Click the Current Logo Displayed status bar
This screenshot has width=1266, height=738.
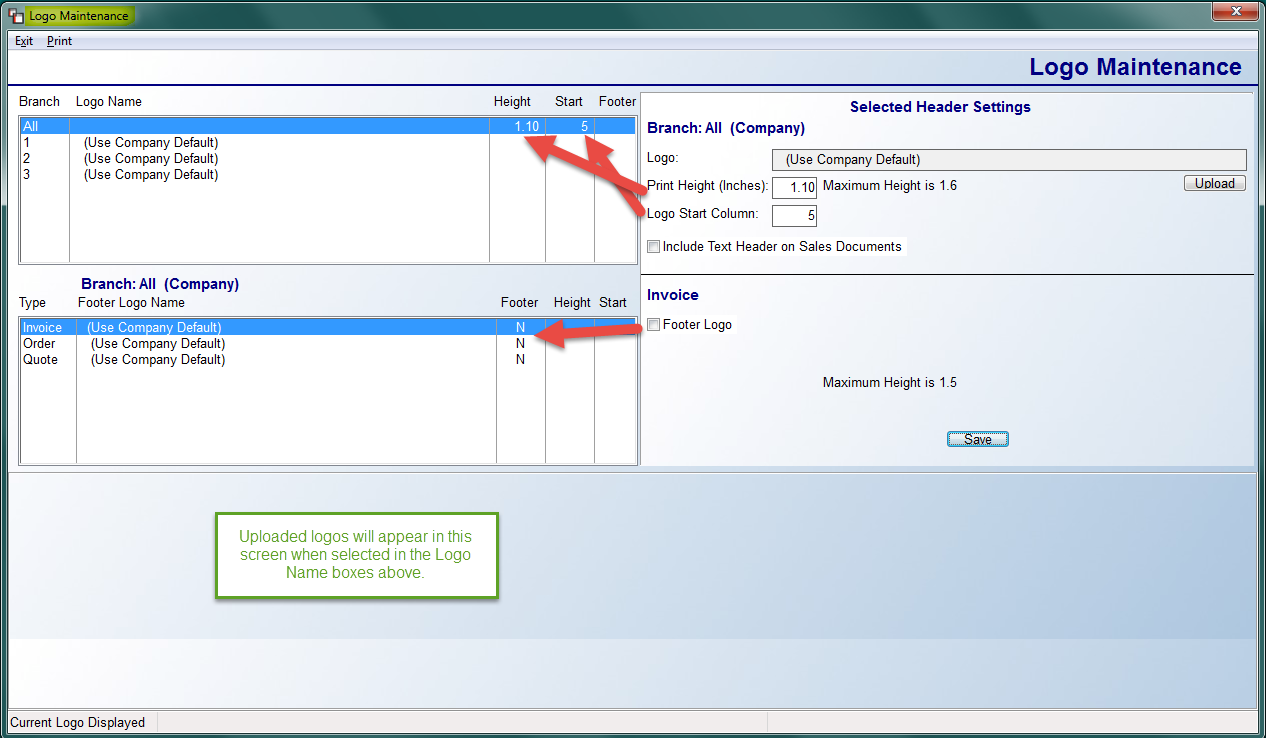[78, 723]
